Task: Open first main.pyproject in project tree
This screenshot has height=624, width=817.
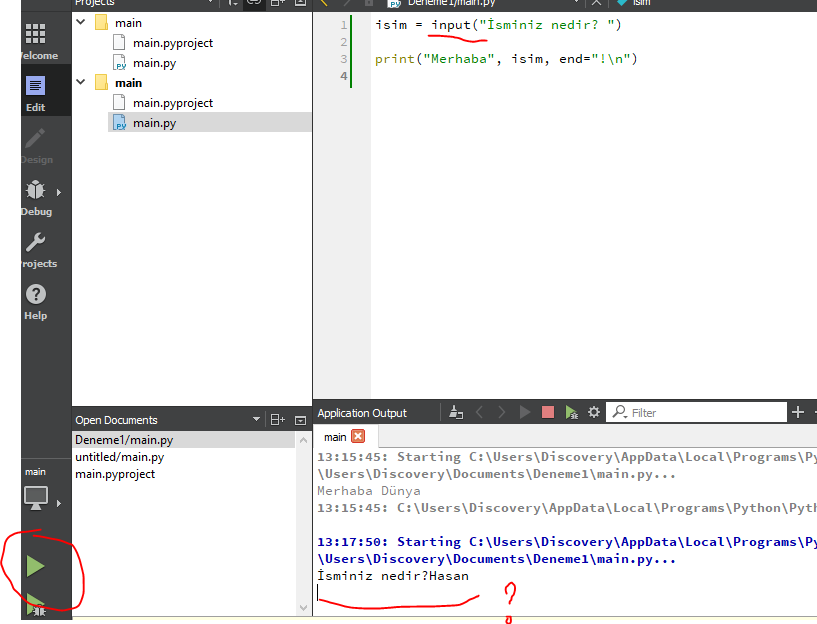Action: (172, 43)
